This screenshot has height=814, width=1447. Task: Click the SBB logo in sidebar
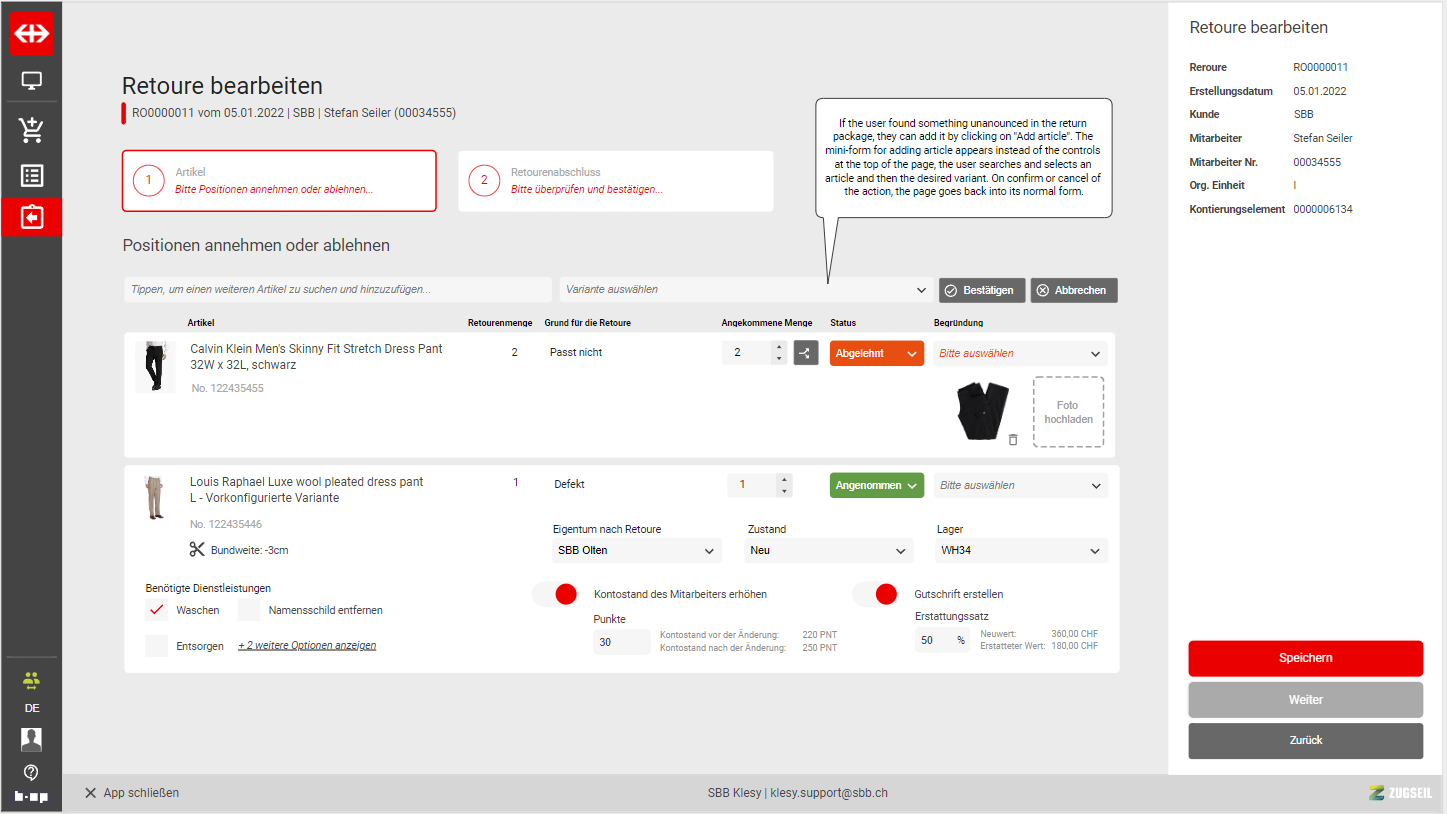pyautogui.click(x=31, y=33)
